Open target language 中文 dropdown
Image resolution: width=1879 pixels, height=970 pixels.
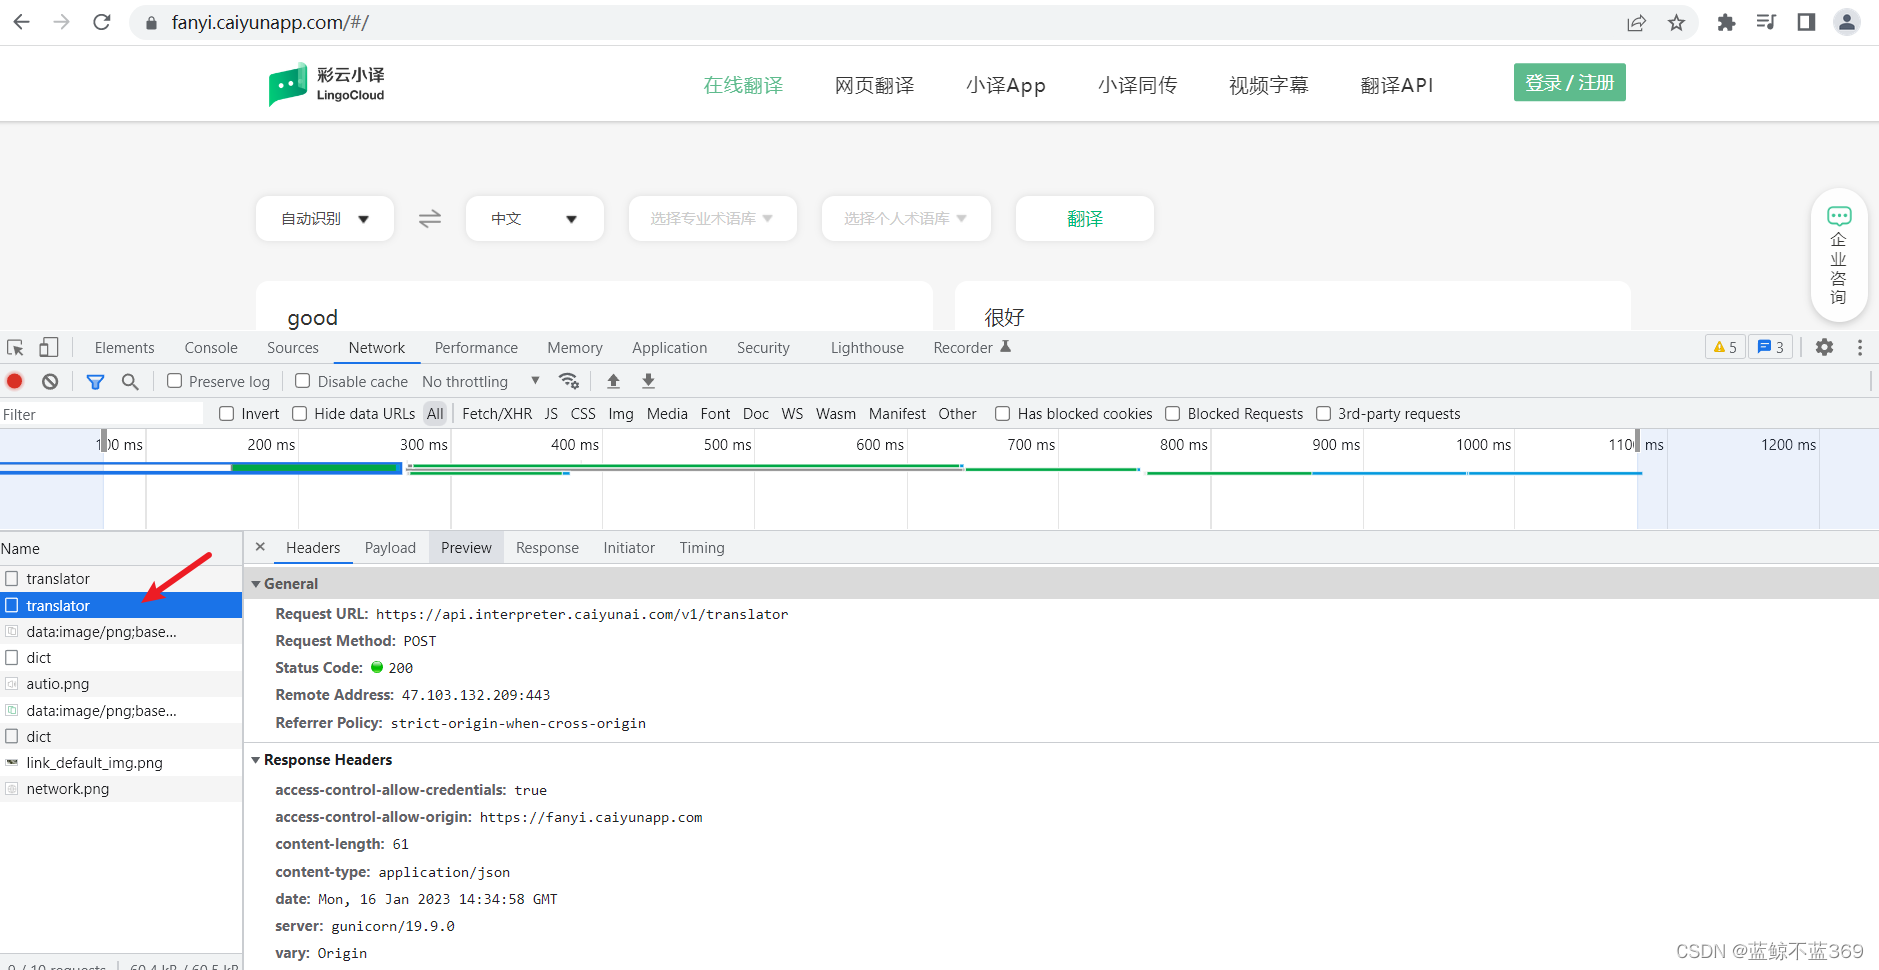coord(535,218)
